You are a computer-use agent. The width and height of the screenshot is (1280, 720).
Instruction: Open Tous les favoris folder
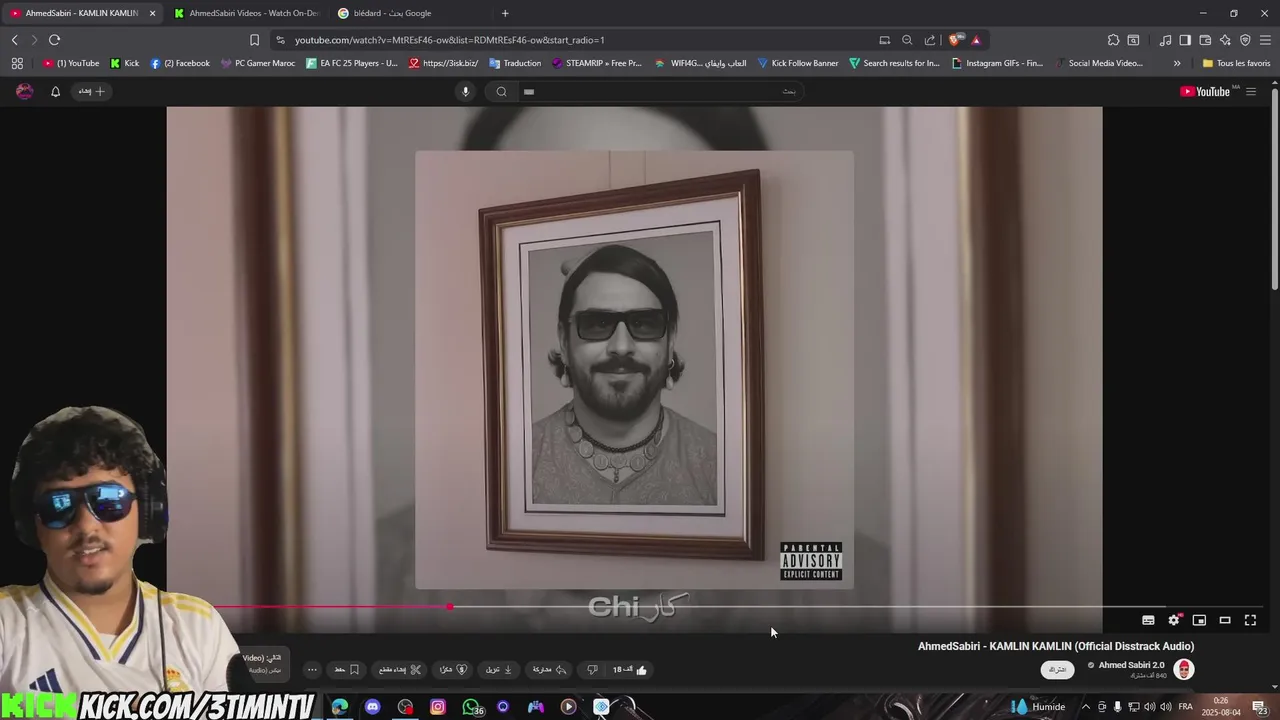(x=1236, y=63)
